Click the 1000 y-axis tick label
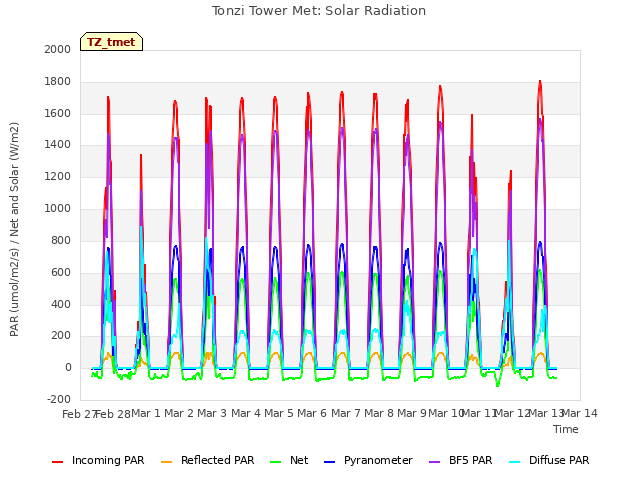 58,209
